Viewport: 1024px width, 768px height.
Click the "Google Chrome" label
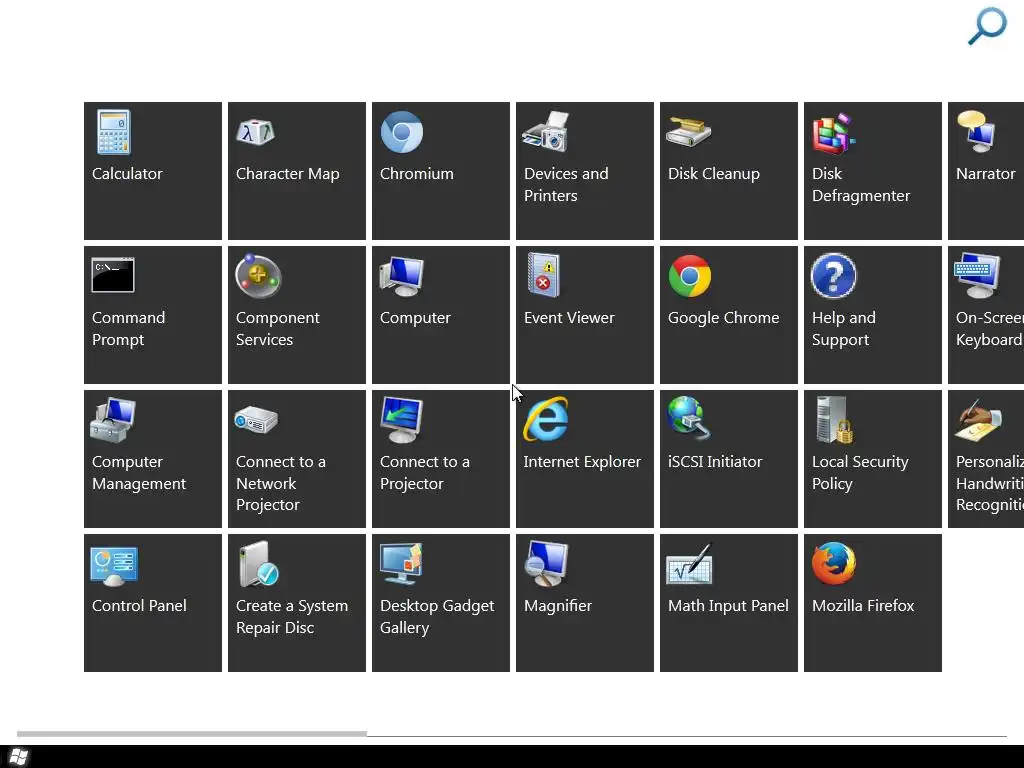tap(723, 318)
